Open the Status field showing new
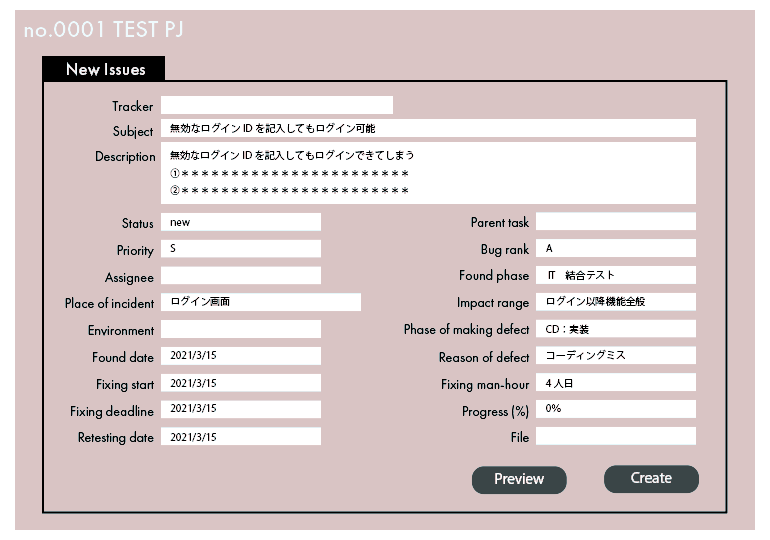The height and width of the screenshot is (540, 770). click(x=241, y=222)
